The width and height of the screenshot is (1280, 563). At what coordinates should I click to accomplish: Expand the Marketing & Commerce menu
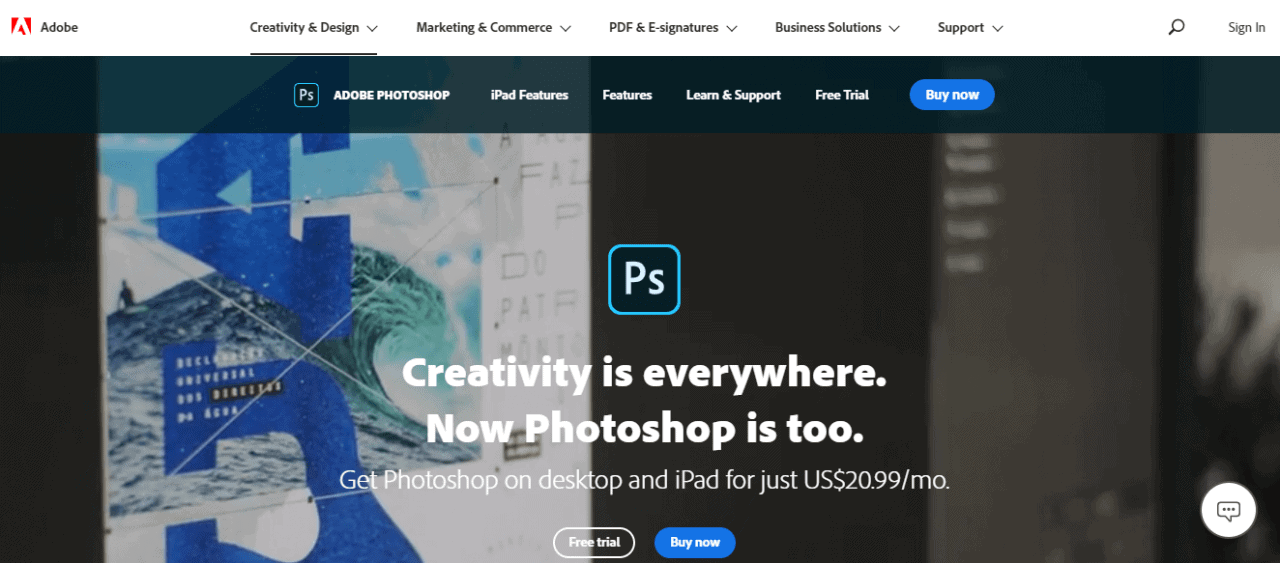pyautogui.click(x=494, y=28)
